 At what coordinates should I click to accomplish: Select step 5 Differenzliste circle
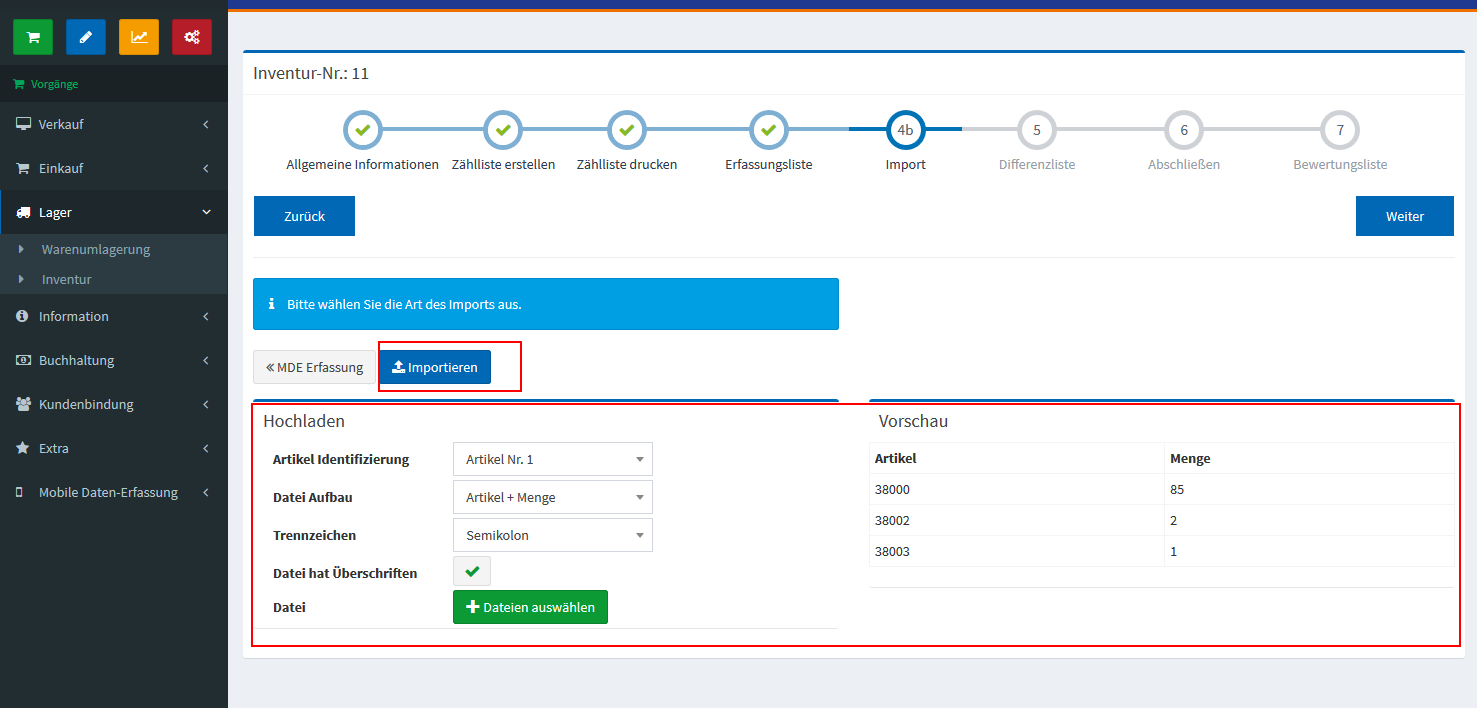click(1037, 130)
